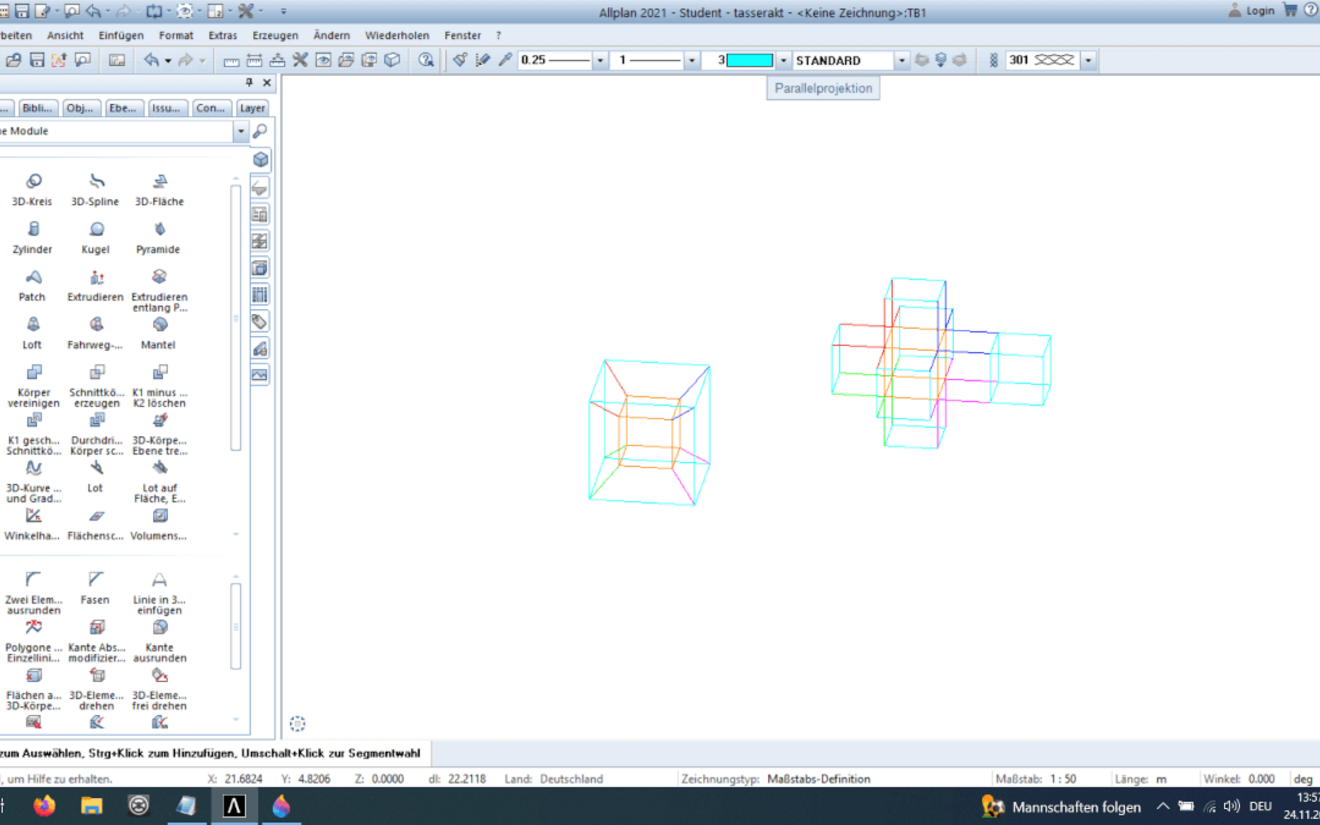The image size is (1320, 825).
Task: Select the Volumenschwerpunkt tool
Action: (x=159, y=523)
